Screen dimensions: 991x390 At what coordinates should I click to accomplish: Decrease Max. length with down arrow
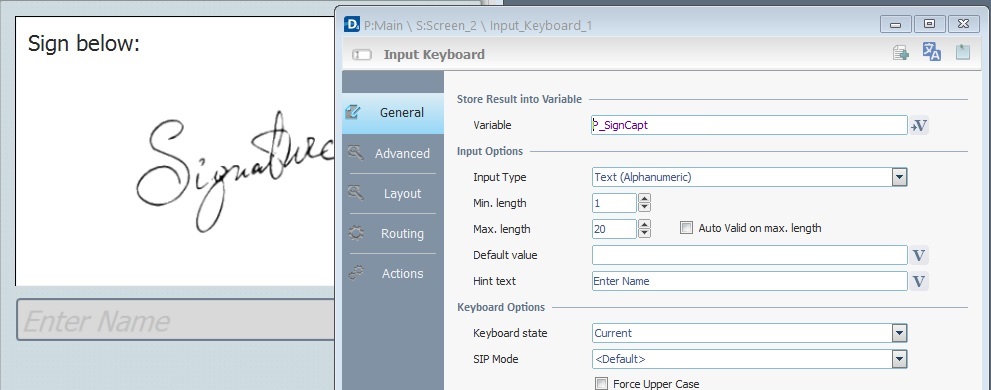click(644, 233)
